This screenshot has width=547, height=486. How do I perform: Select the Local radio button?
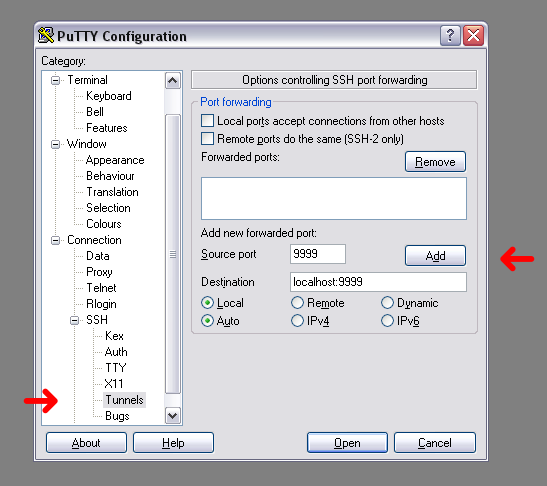(208, 303)
